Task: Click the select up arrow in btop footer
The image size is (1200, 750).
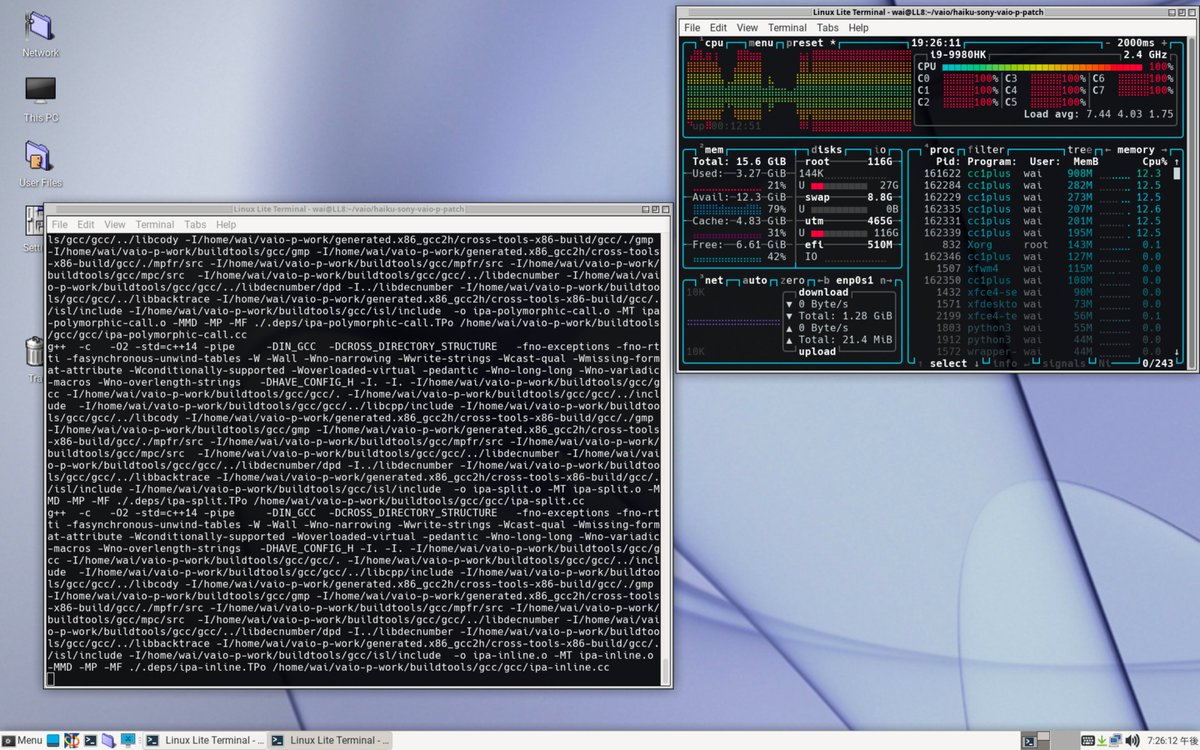Action: pyautogui.click(x=919, y=363)
